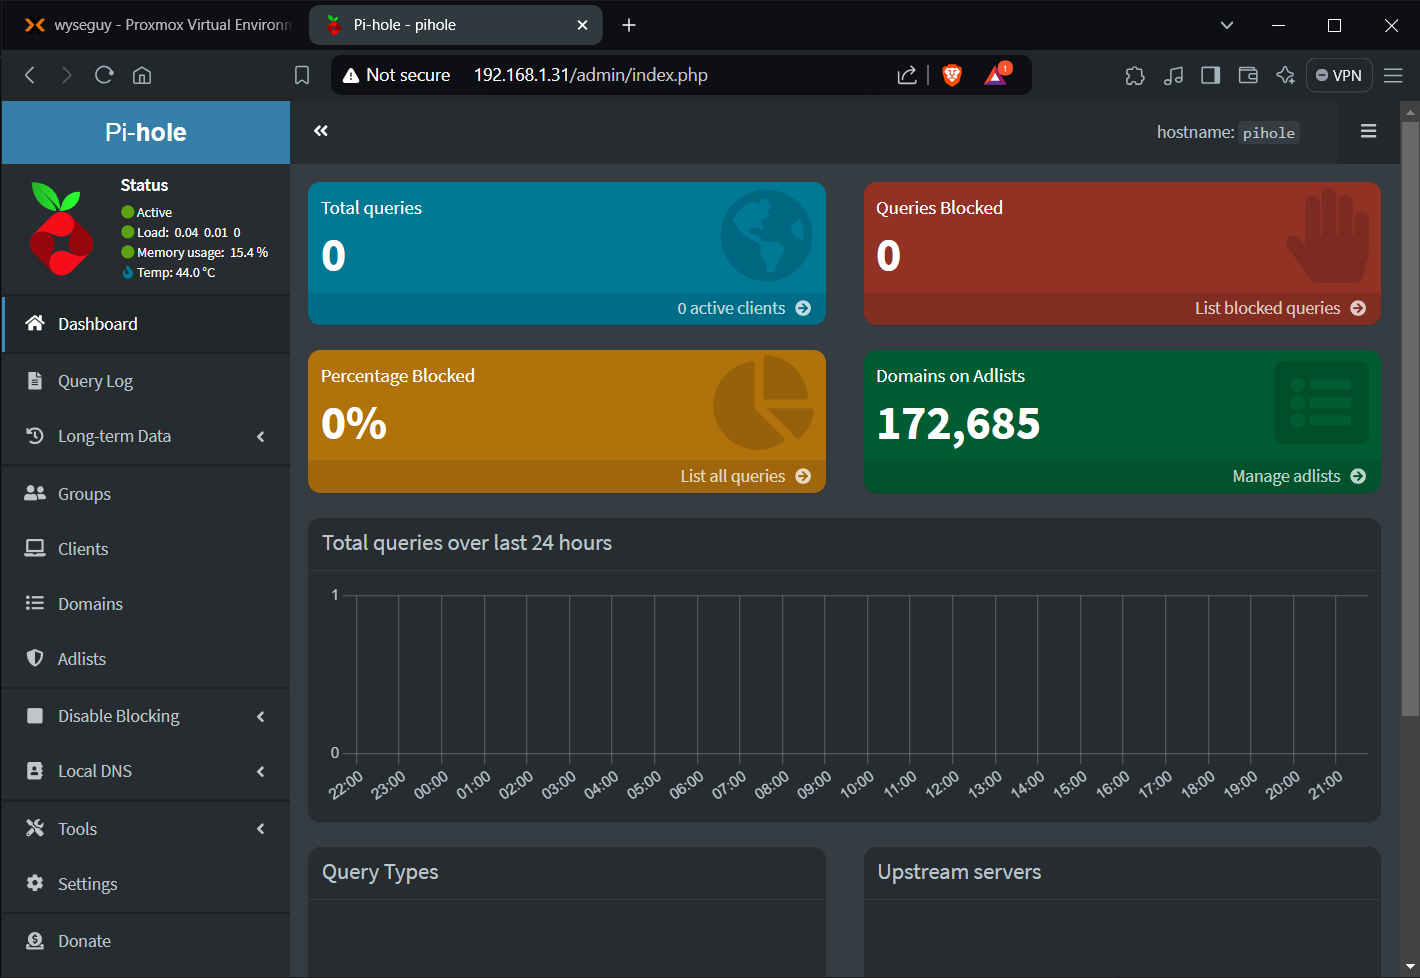Screen dimensions: 1420x978
Task: Click the Settings menu entry
Action: tap(146, 884)
